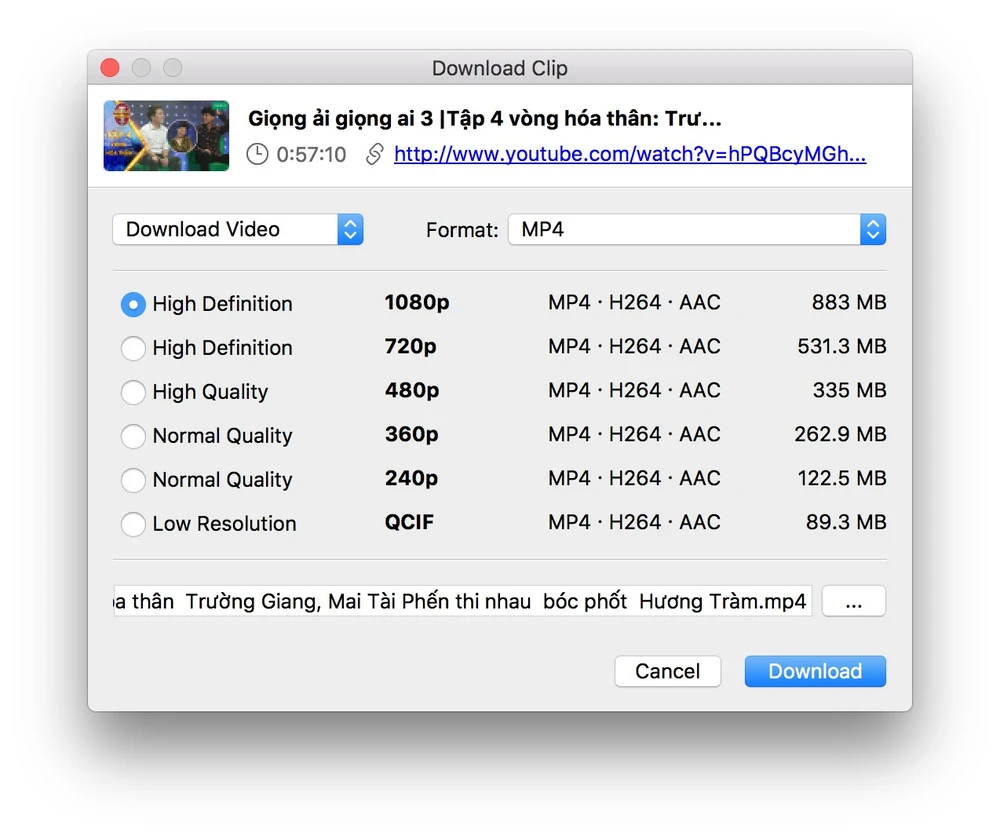Click the Download button
Viewport: 1000px width, 837px height.
click(815, 671)
